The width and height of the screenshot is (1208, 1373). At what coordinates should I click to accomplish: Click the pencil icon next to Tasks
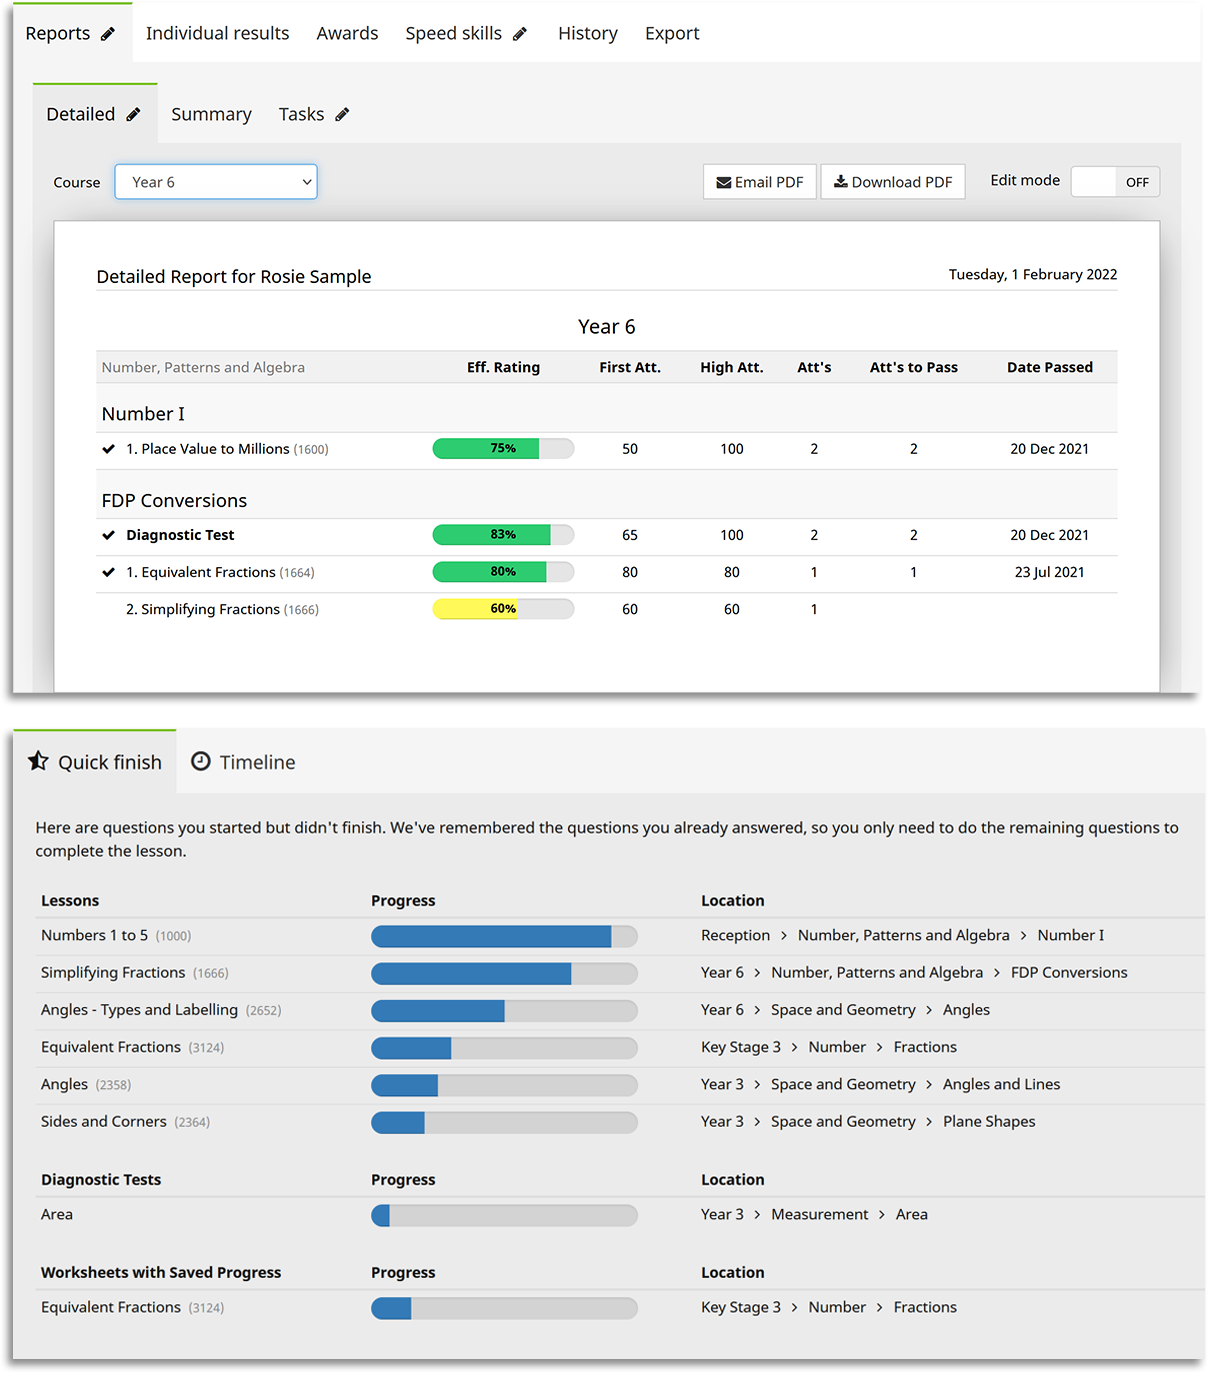pyautogui.click(x=342, y=115)
